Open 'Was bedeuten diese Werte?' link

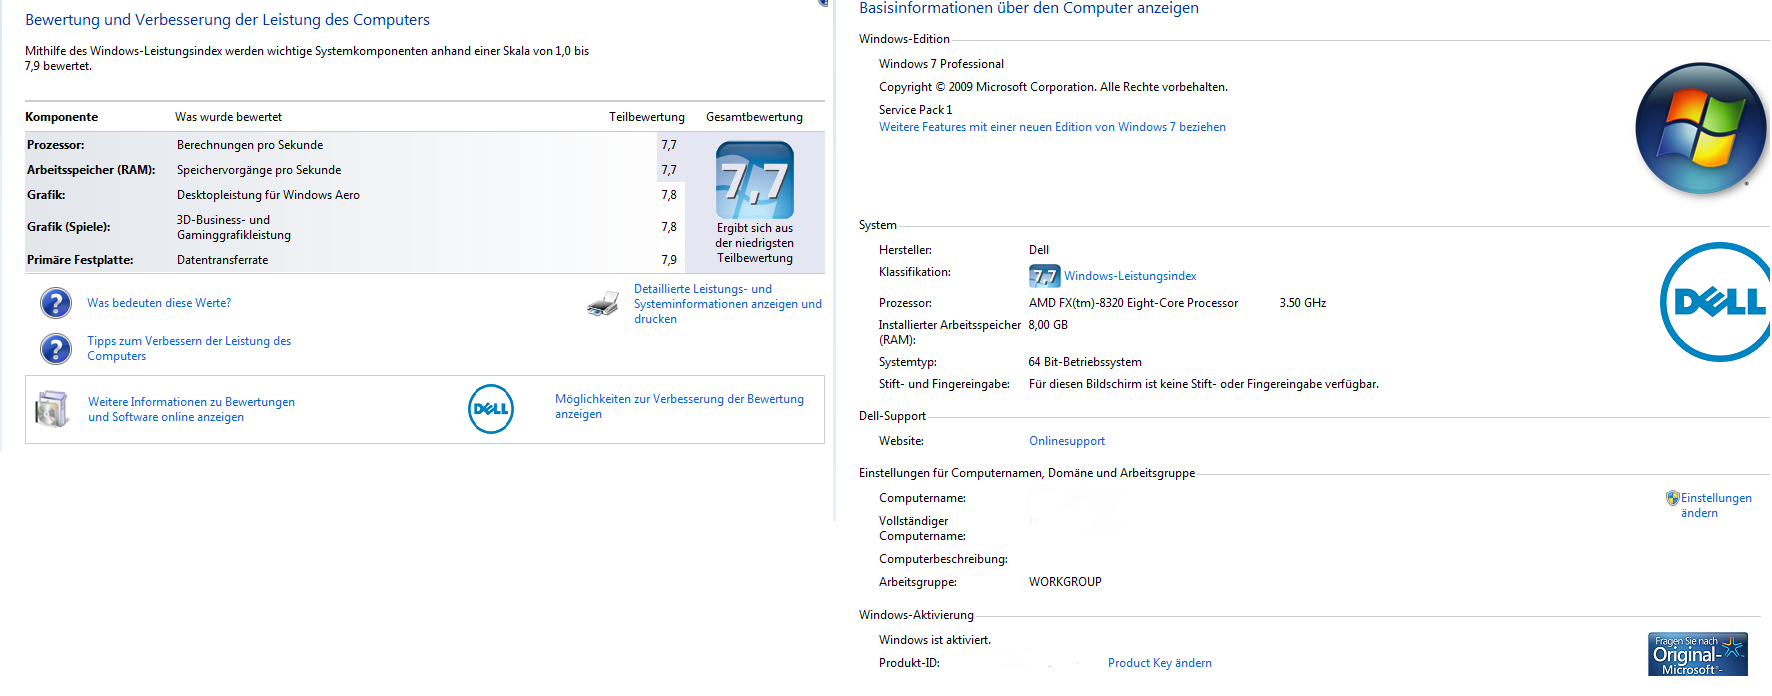(x=159, y=303)
